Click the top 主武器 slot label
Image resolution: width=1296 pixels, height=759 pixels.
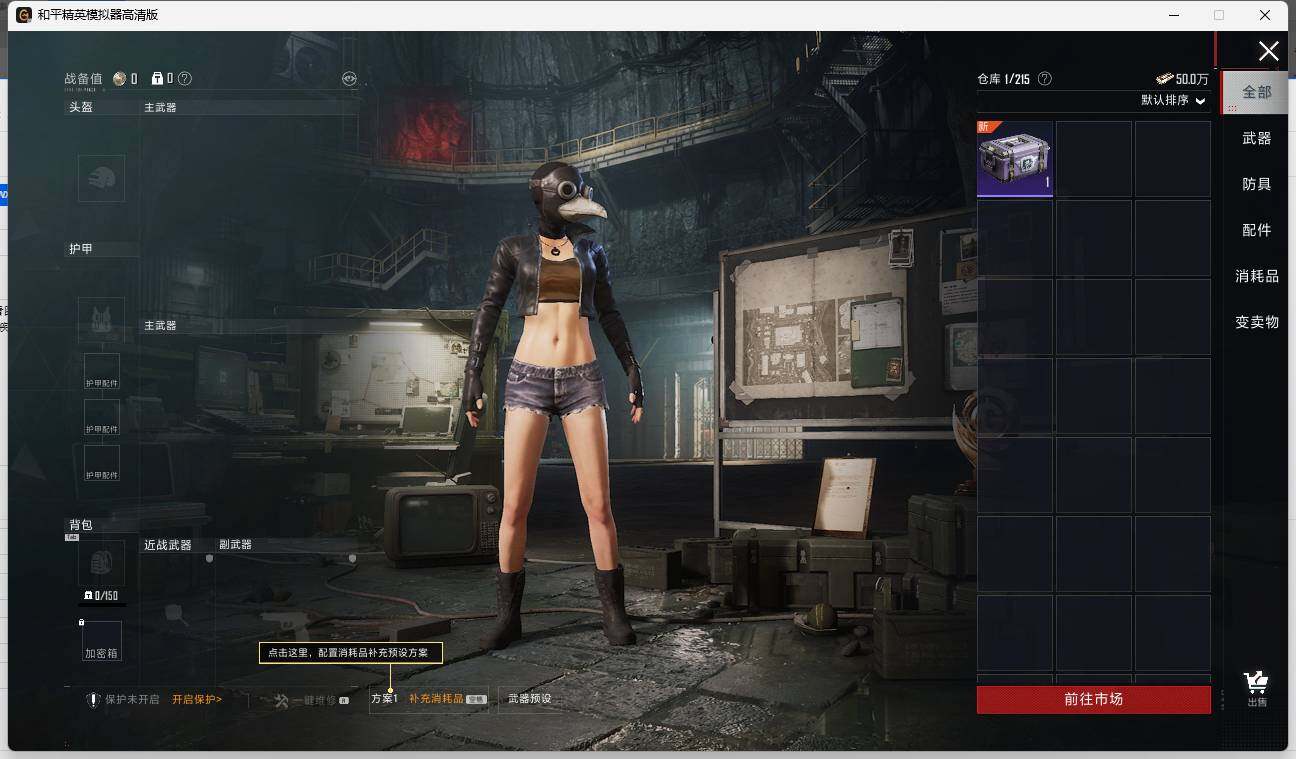click(x=160, y=107)
